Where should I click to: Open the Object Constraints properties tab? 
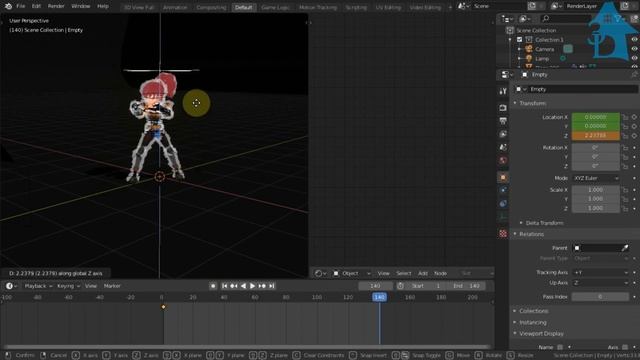[x=503, y=203]
